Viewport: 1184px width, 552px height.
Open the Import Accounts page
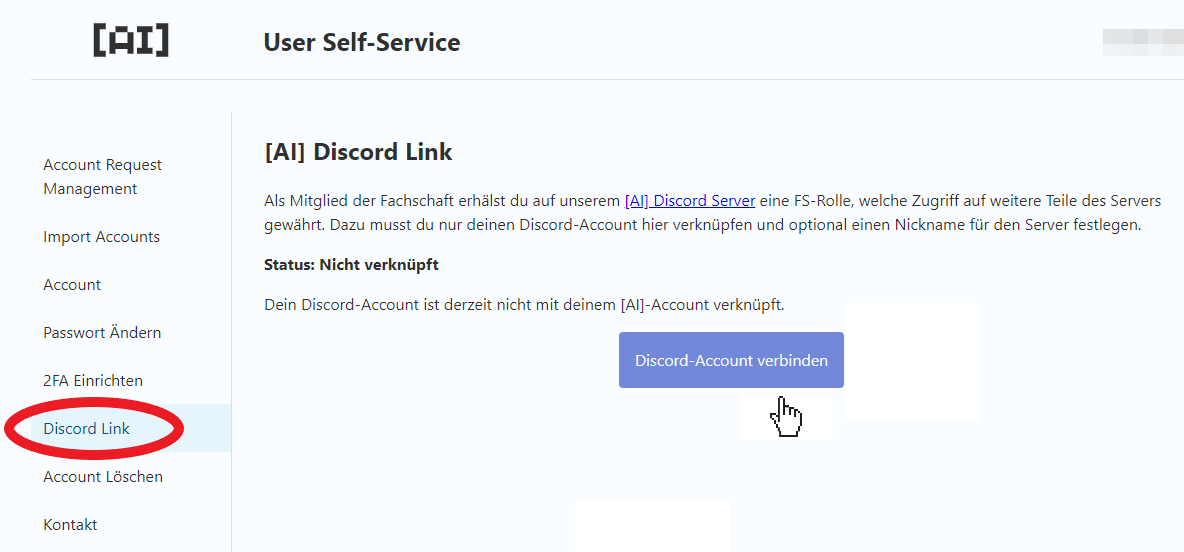tap(102, 236)
